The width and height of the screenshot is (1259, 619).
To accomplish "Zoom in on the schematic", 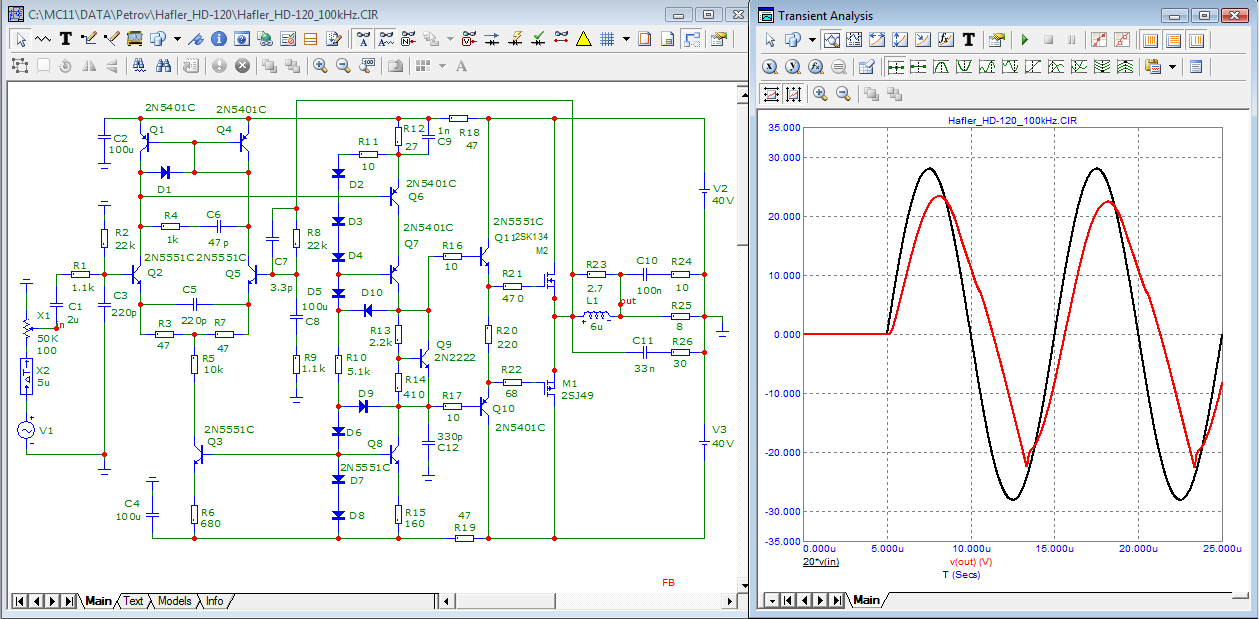I will [x=320, y=66].
